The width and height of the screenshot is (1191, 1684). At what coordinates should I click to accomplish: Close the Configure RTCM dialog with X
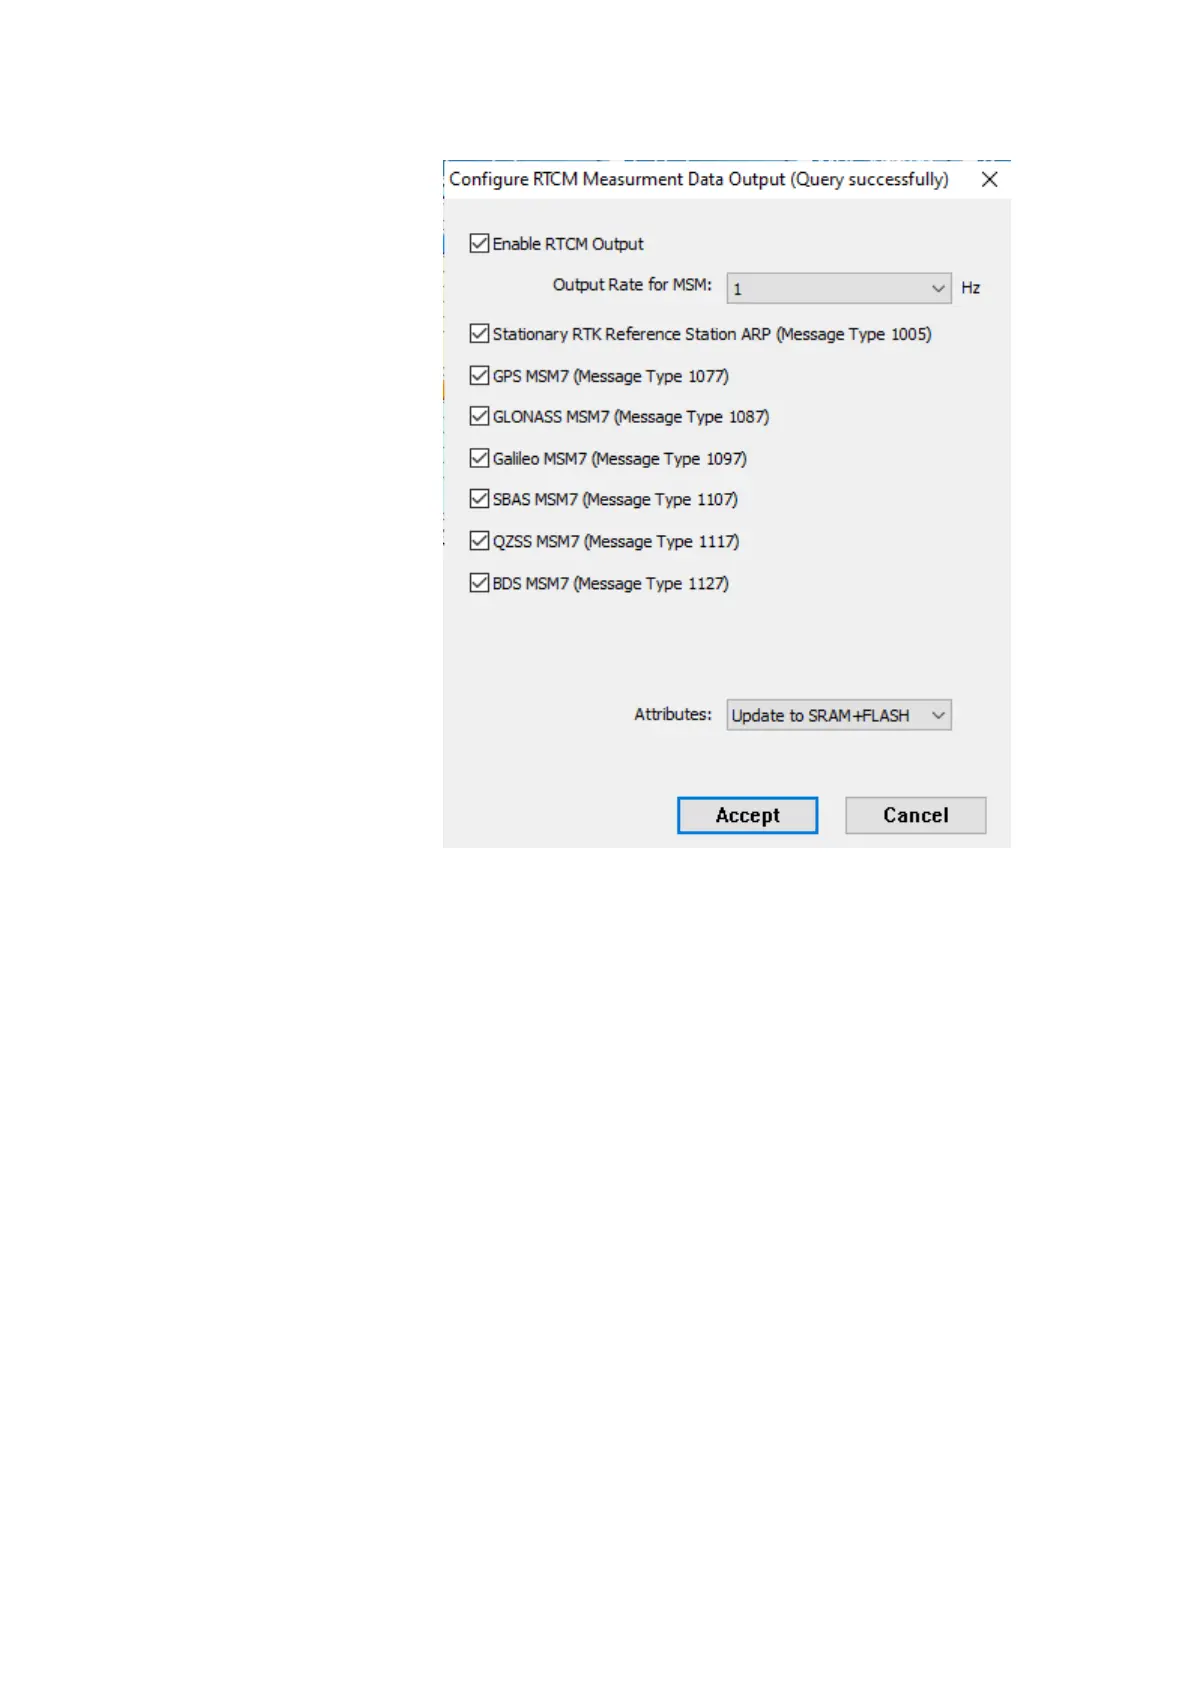click(x=989, y=179)
